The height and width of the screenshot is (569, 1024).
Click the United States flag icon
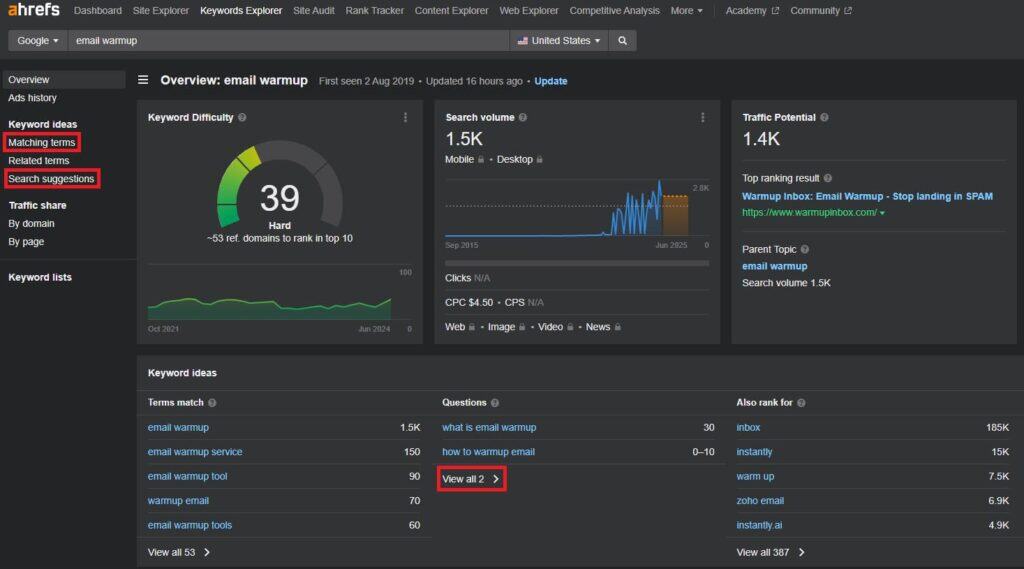pos(522,41)
